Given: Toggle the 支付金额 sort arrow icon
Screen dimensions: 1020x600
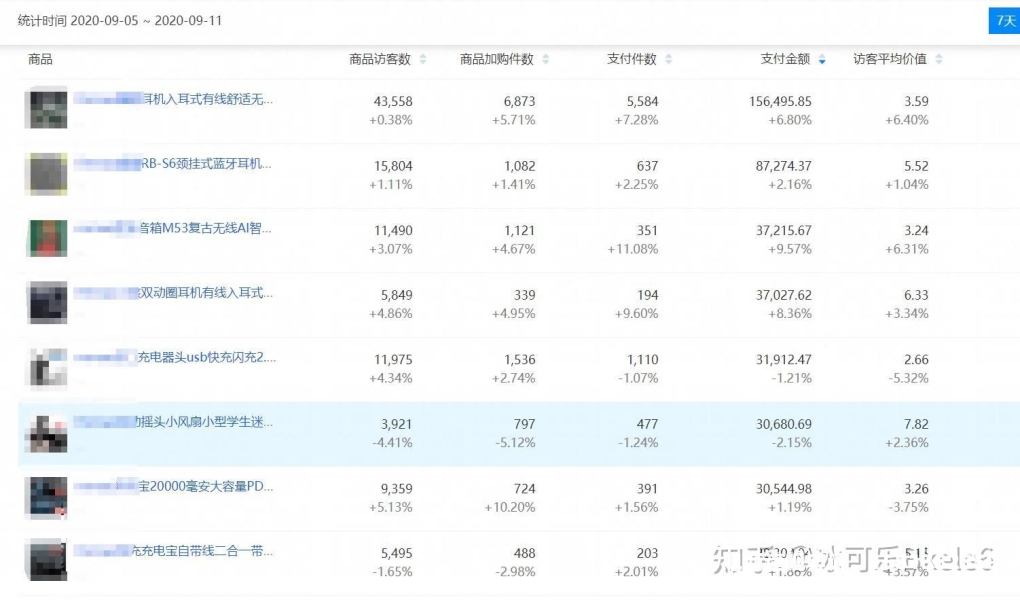Looking at the screenshot, I should (x=822, y=60).
